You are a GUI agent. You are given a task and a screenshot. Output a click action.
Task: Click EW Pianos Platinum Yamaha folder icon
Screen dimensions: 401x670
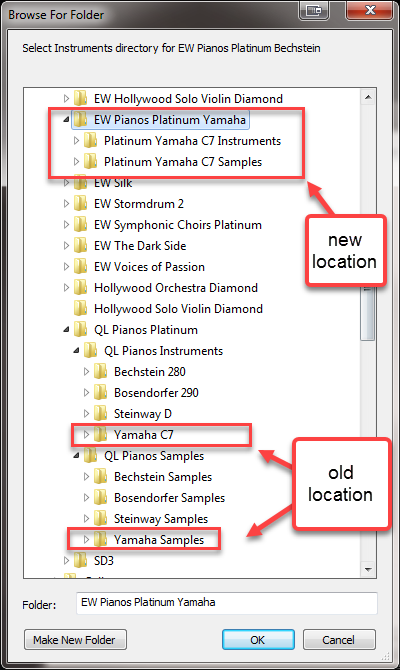80,119
